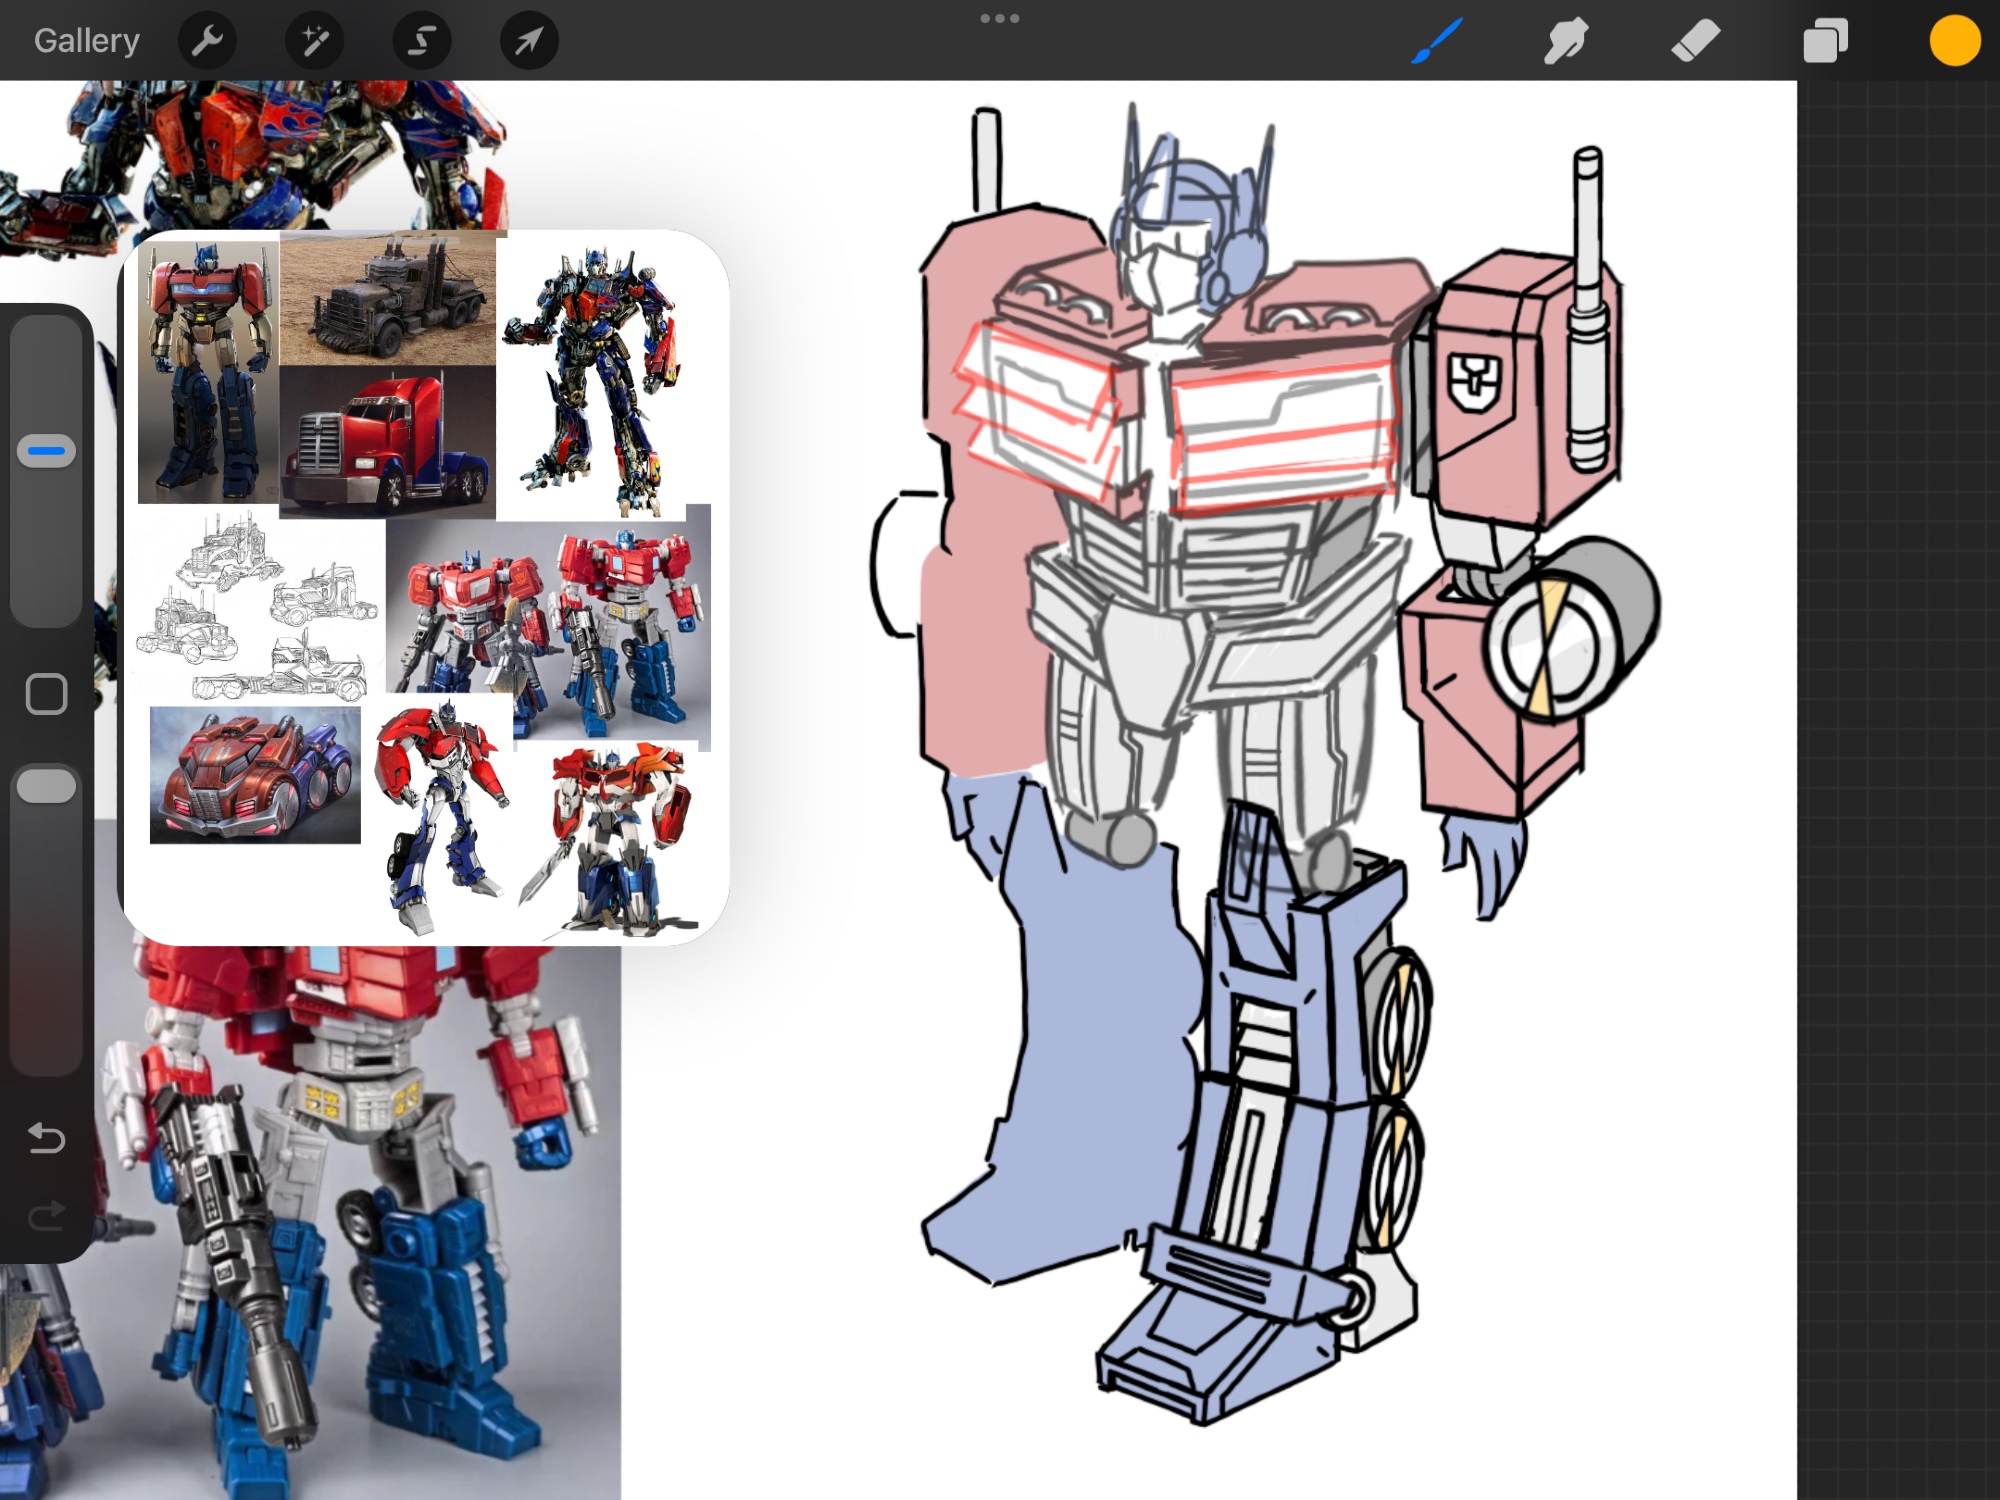
Task: Activate the Selection S-shaped tool
Action: (422, 41)
